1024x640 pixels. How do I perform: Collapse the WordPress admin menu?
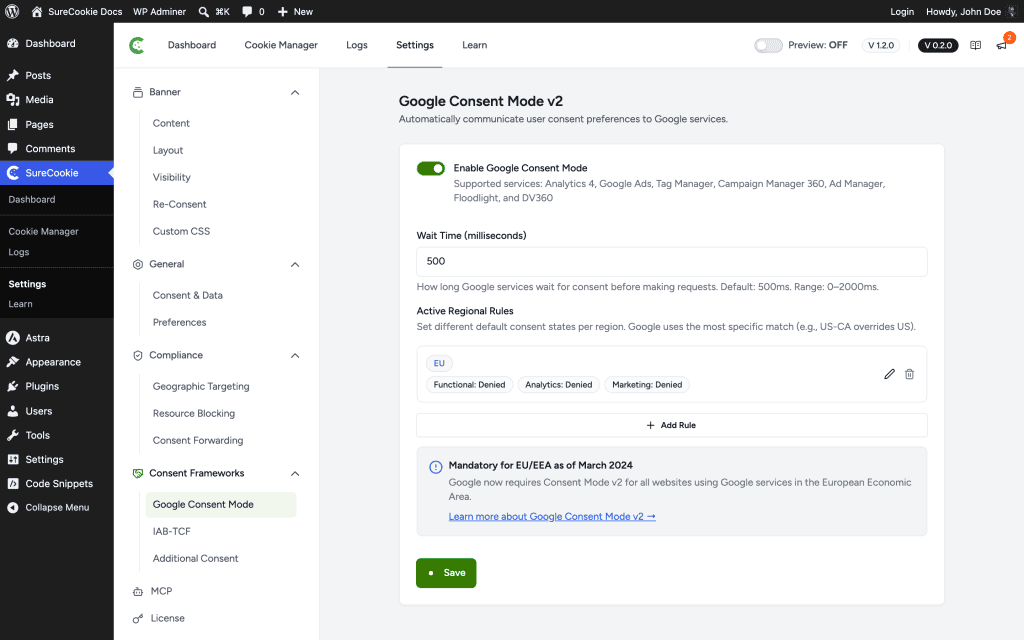coord(57,507)
